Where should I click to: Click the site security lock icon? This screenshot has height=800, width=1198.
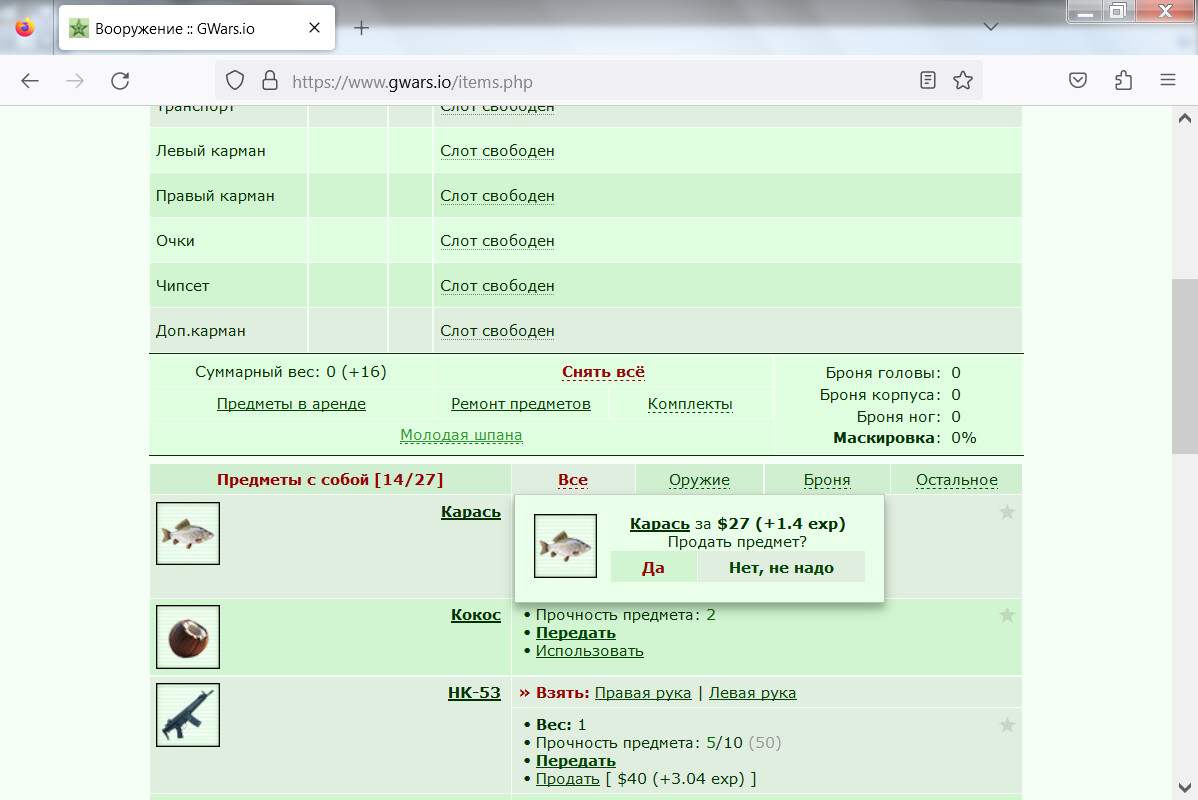pyautogui.click(x=270, y=80)
